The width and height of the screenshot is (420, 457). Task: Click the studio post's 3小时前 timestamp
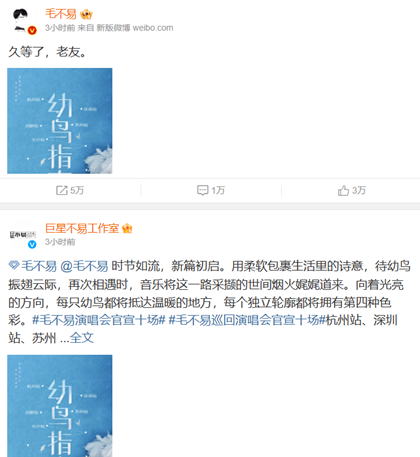[x=60, y=242]
